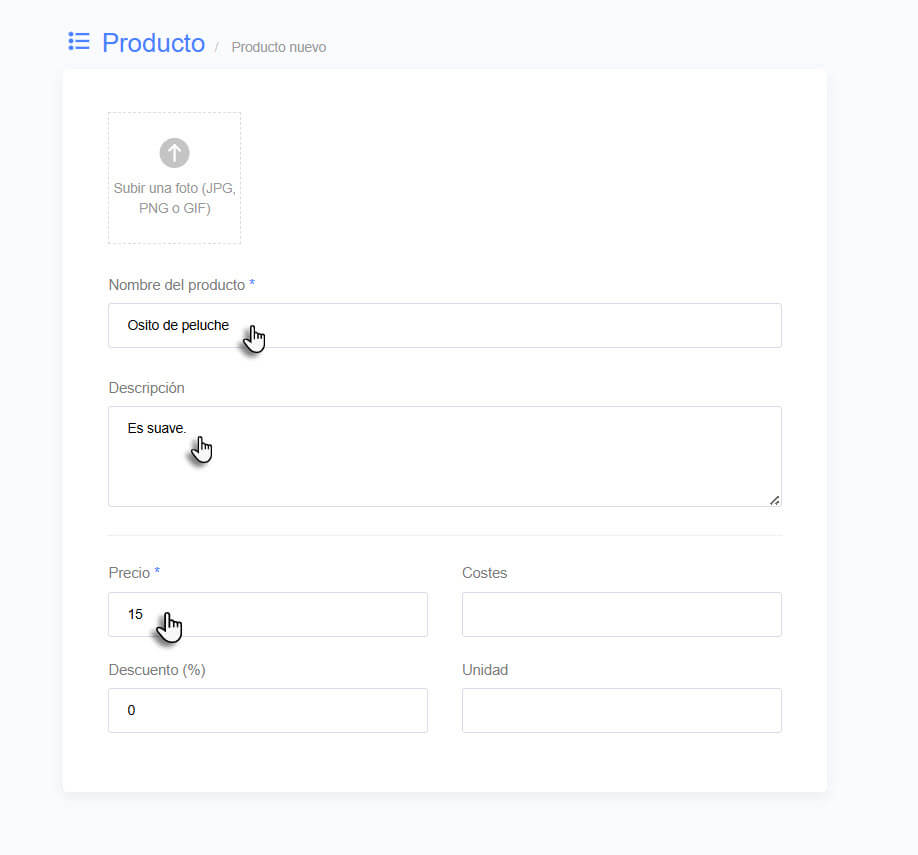The image size is (918, 855).
Task: Focus the Nombre del producto field
Action: (445, 326)
